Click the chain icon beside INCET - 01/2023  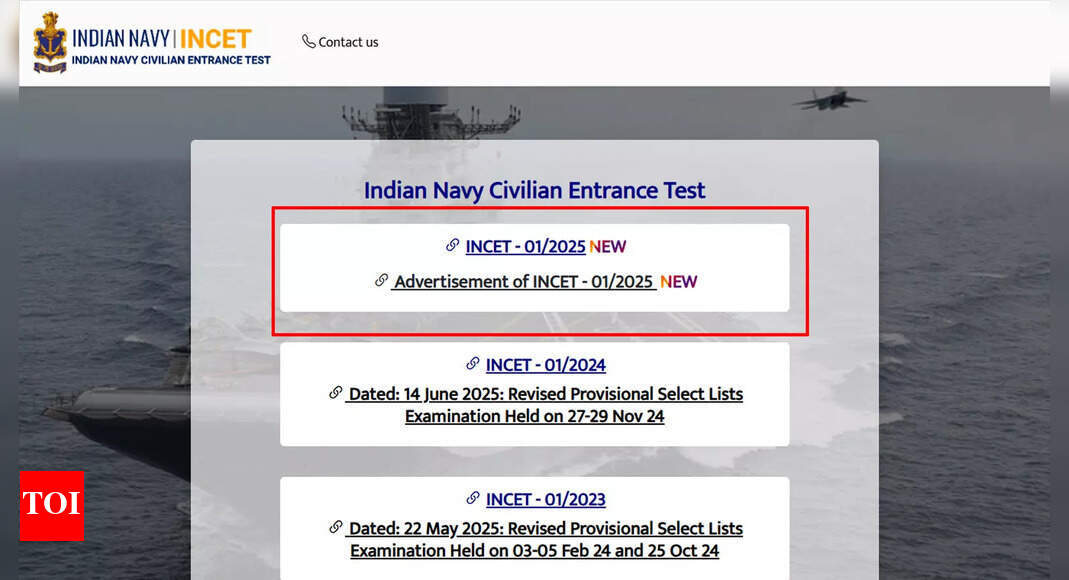(472, 498)
